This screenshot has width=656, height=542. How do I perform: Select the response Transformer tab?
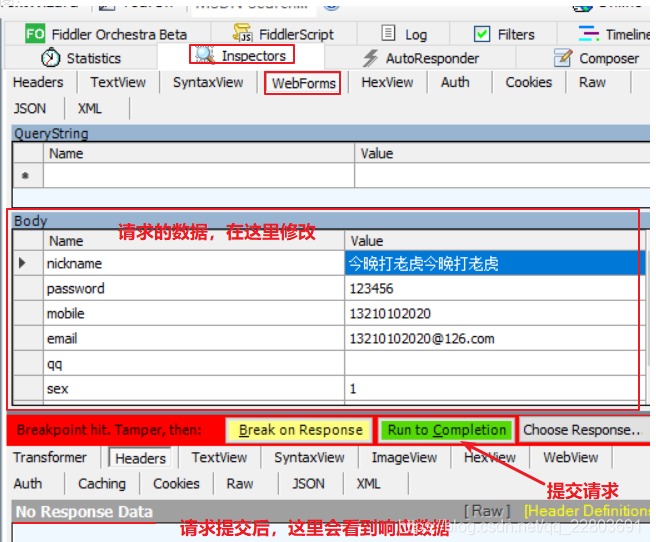(x=50, y=457)
